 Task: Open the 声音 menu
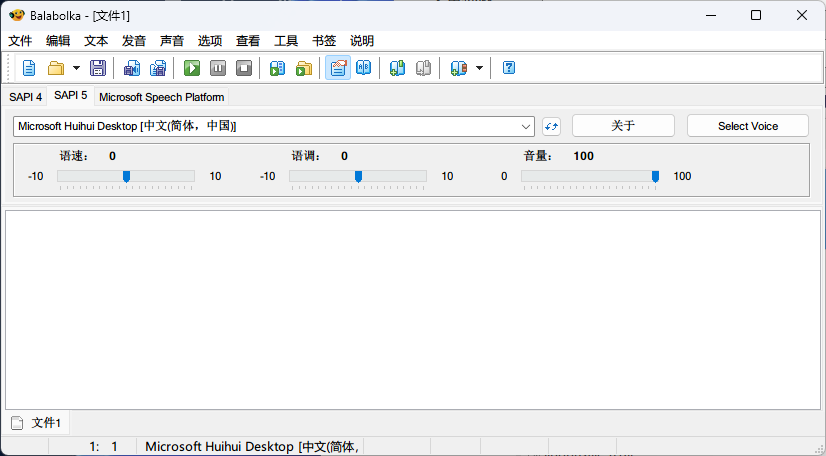pyautogui.click(x=172, y=41)
